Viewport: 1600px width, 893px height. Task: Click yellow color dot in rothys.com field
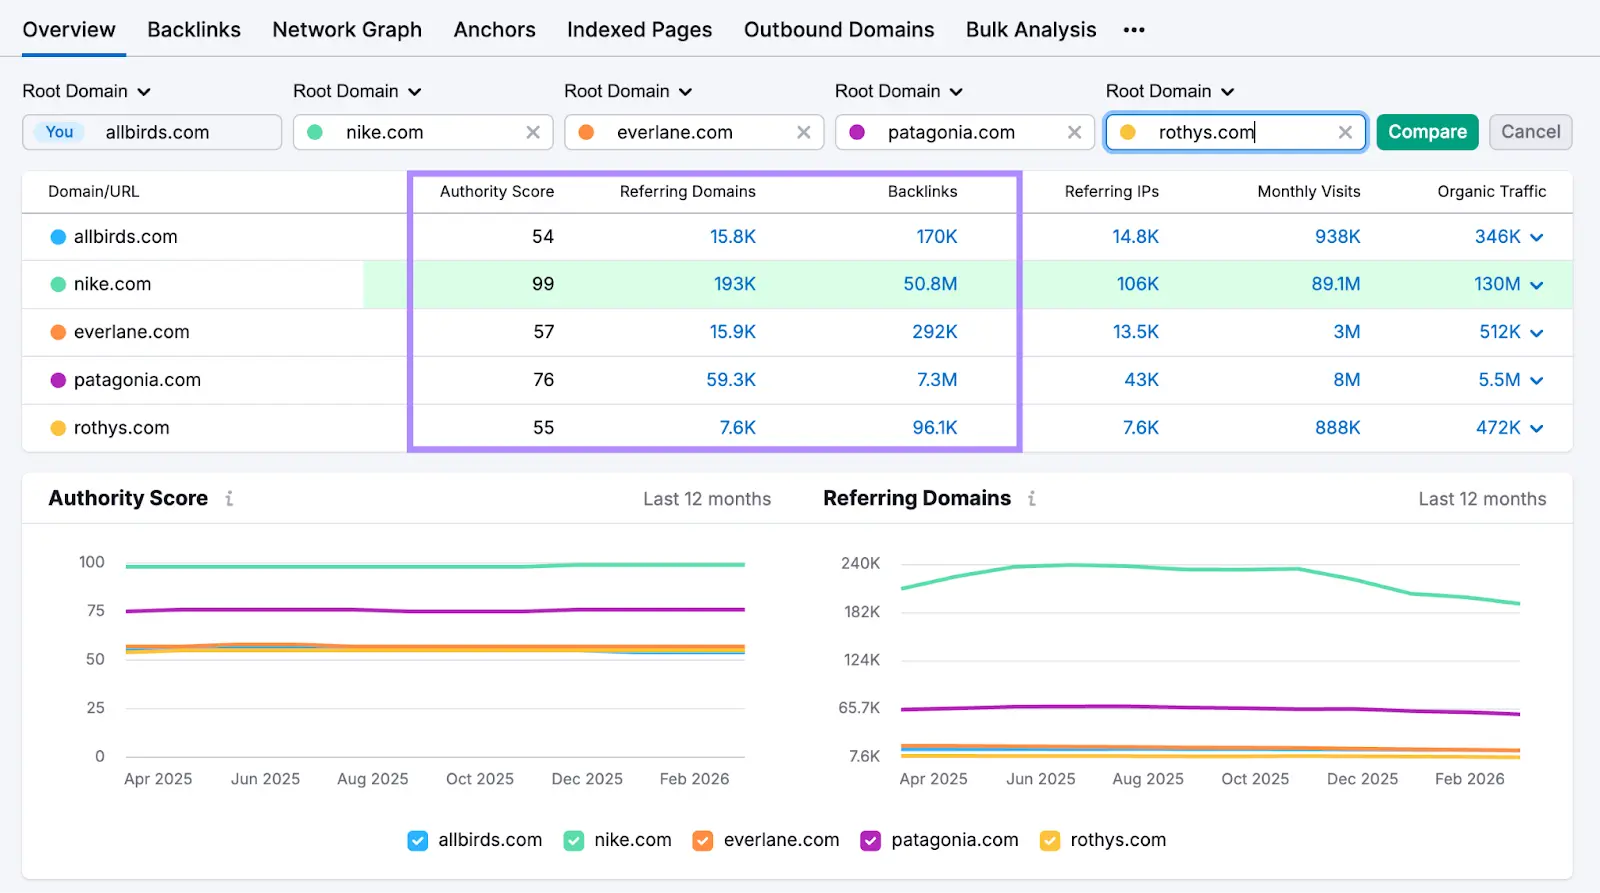[x=1128, y=132]
